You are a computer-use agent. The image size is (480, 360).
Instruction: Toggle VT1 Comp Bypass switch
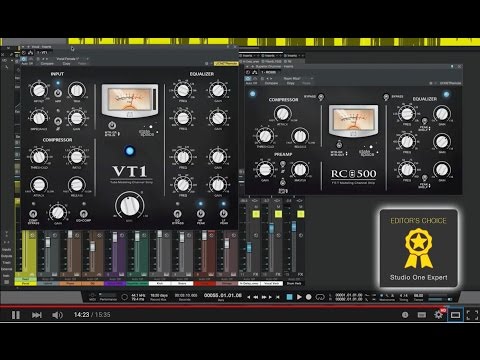pos(33,214)
